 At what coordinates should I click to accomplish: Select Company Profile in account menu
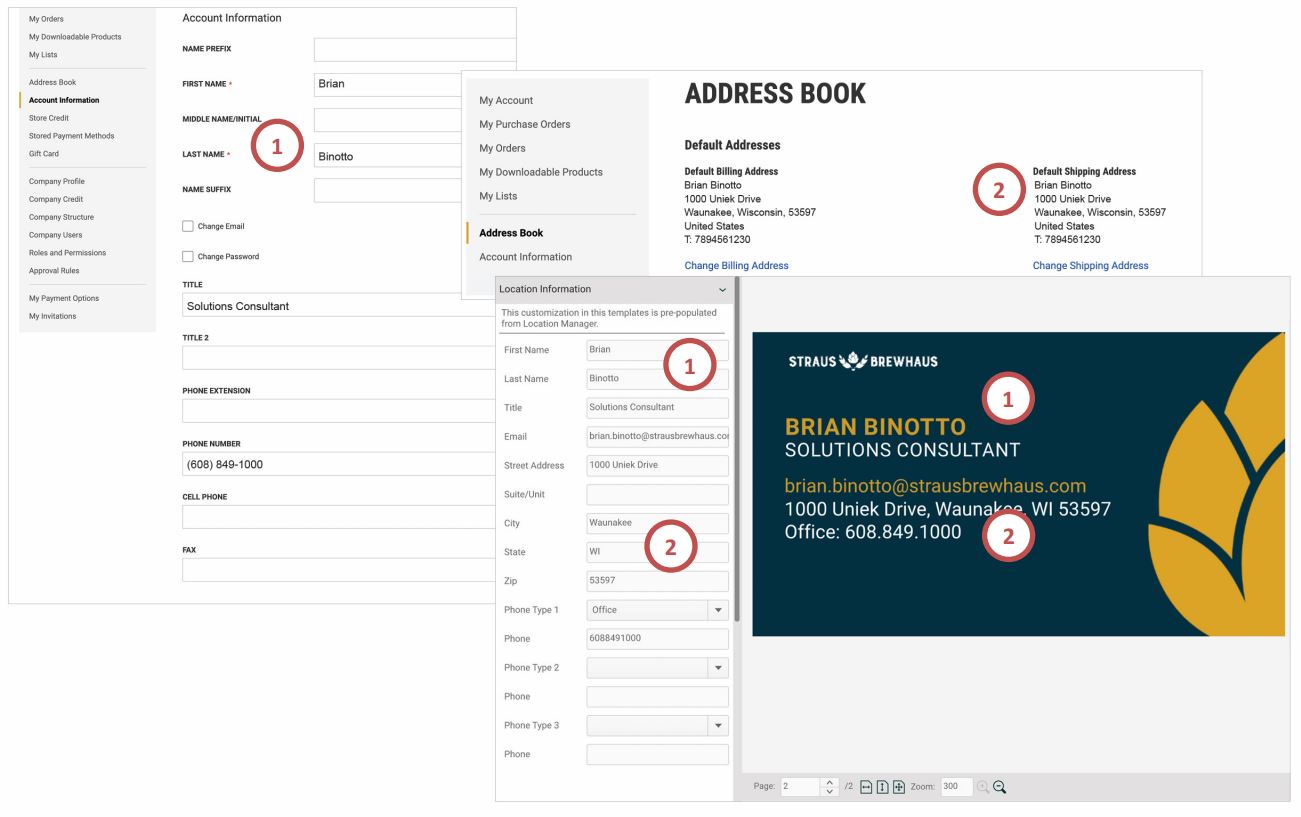tap(57, 181)
